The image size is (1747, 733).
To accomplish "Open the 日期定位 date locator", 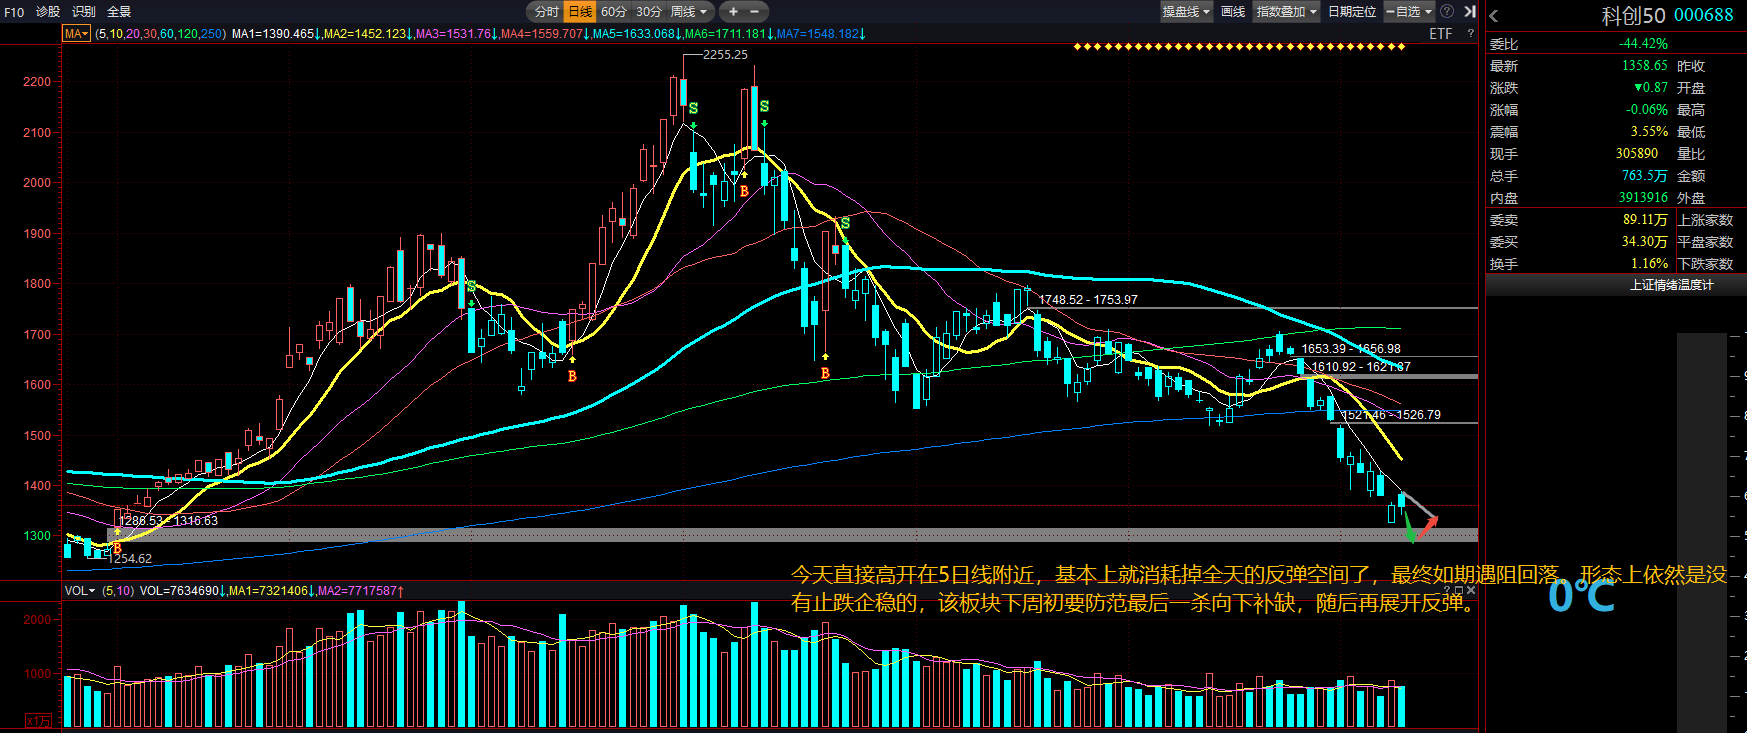I will click(1352, 12).
